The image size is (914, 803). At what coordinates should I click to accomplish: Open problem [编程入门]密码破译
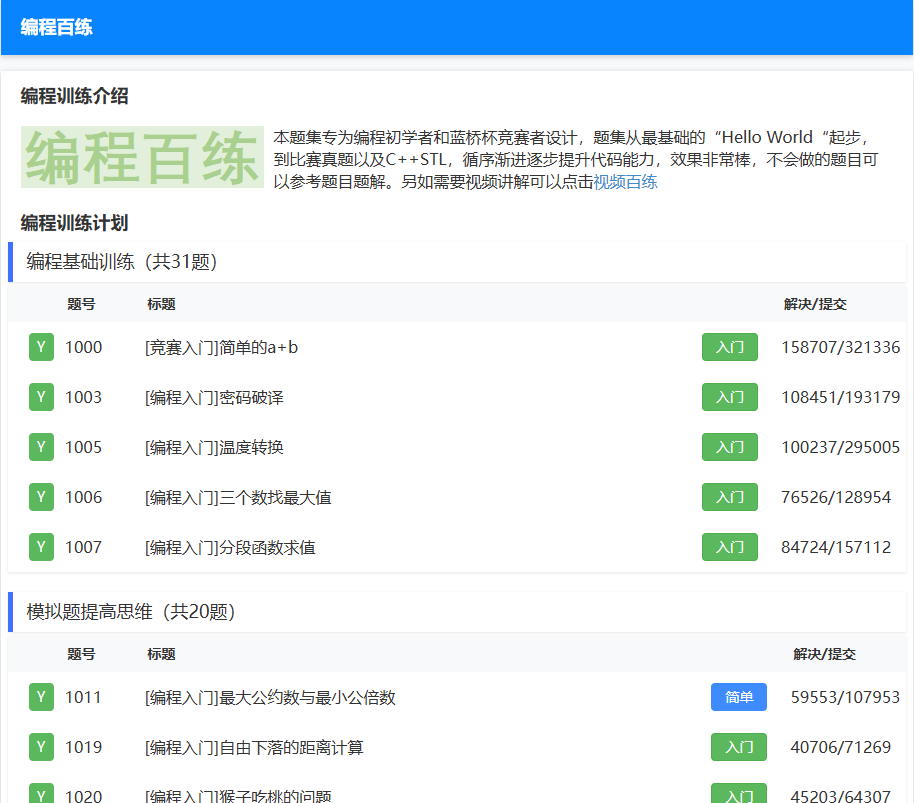point(215,398)
